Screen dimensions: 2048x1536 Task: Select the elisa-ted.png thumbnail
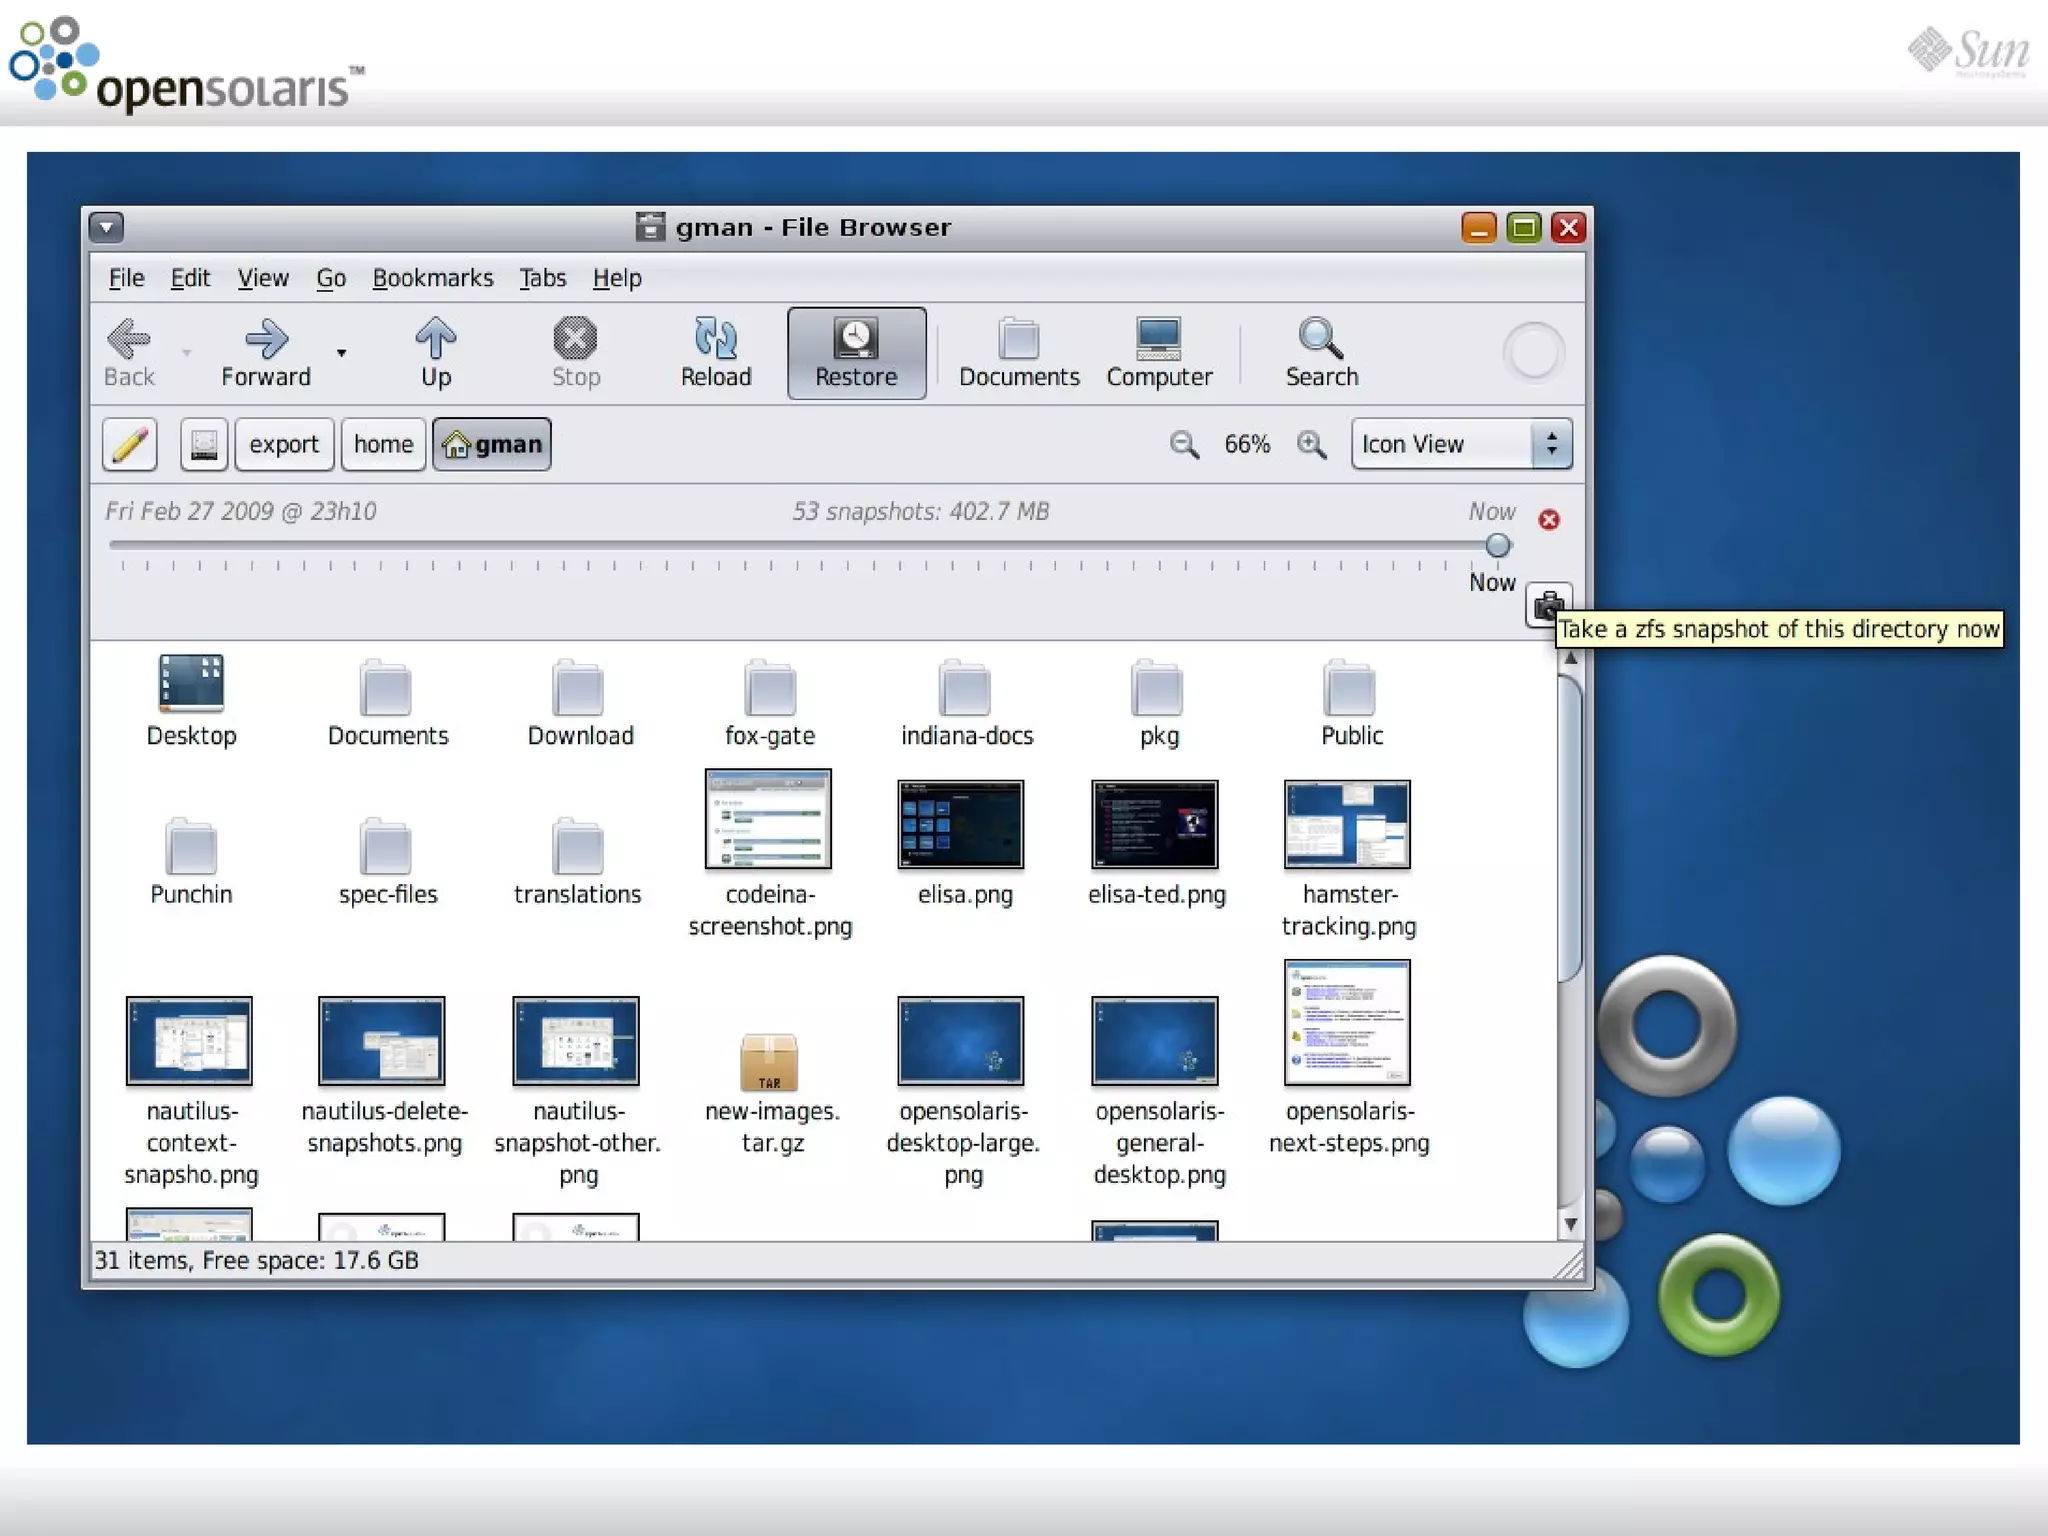1155,824
